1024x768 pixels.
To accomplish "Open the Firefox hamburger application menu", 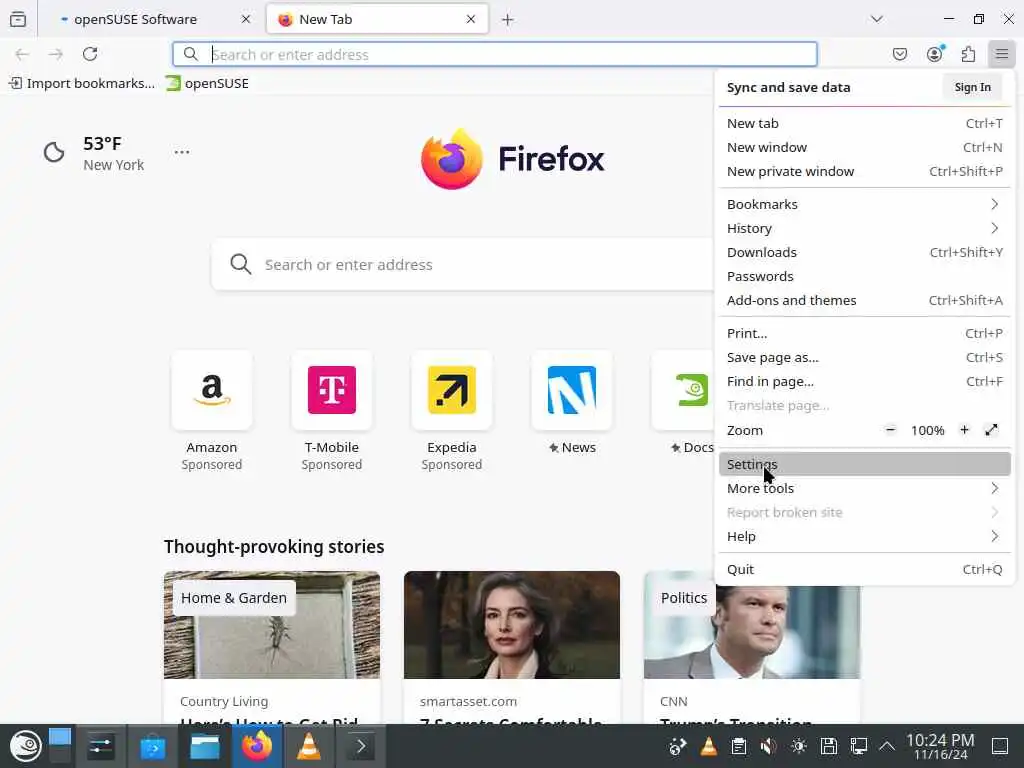I will pyautogui.click(x=1001, y=54).
